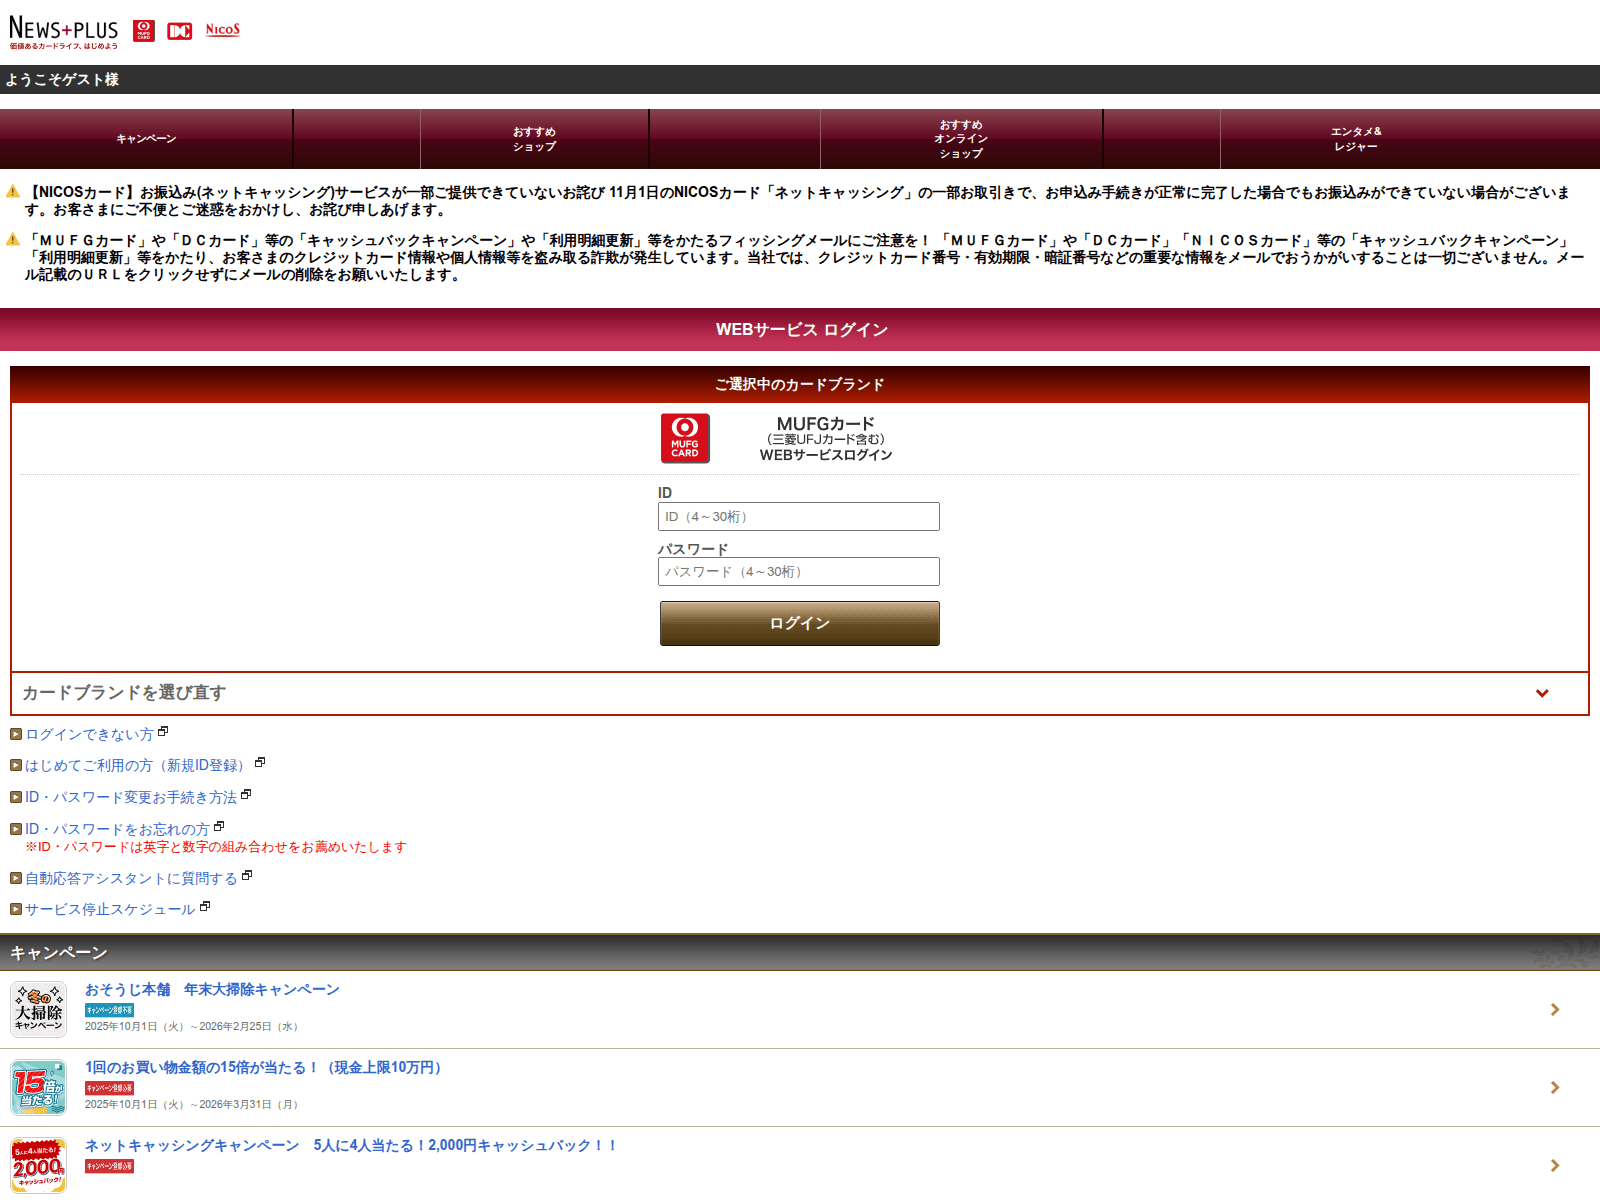This screenshot has height=1200, width=1600.
Task: Click the NICOS logo in header
Action: [223, 30]
